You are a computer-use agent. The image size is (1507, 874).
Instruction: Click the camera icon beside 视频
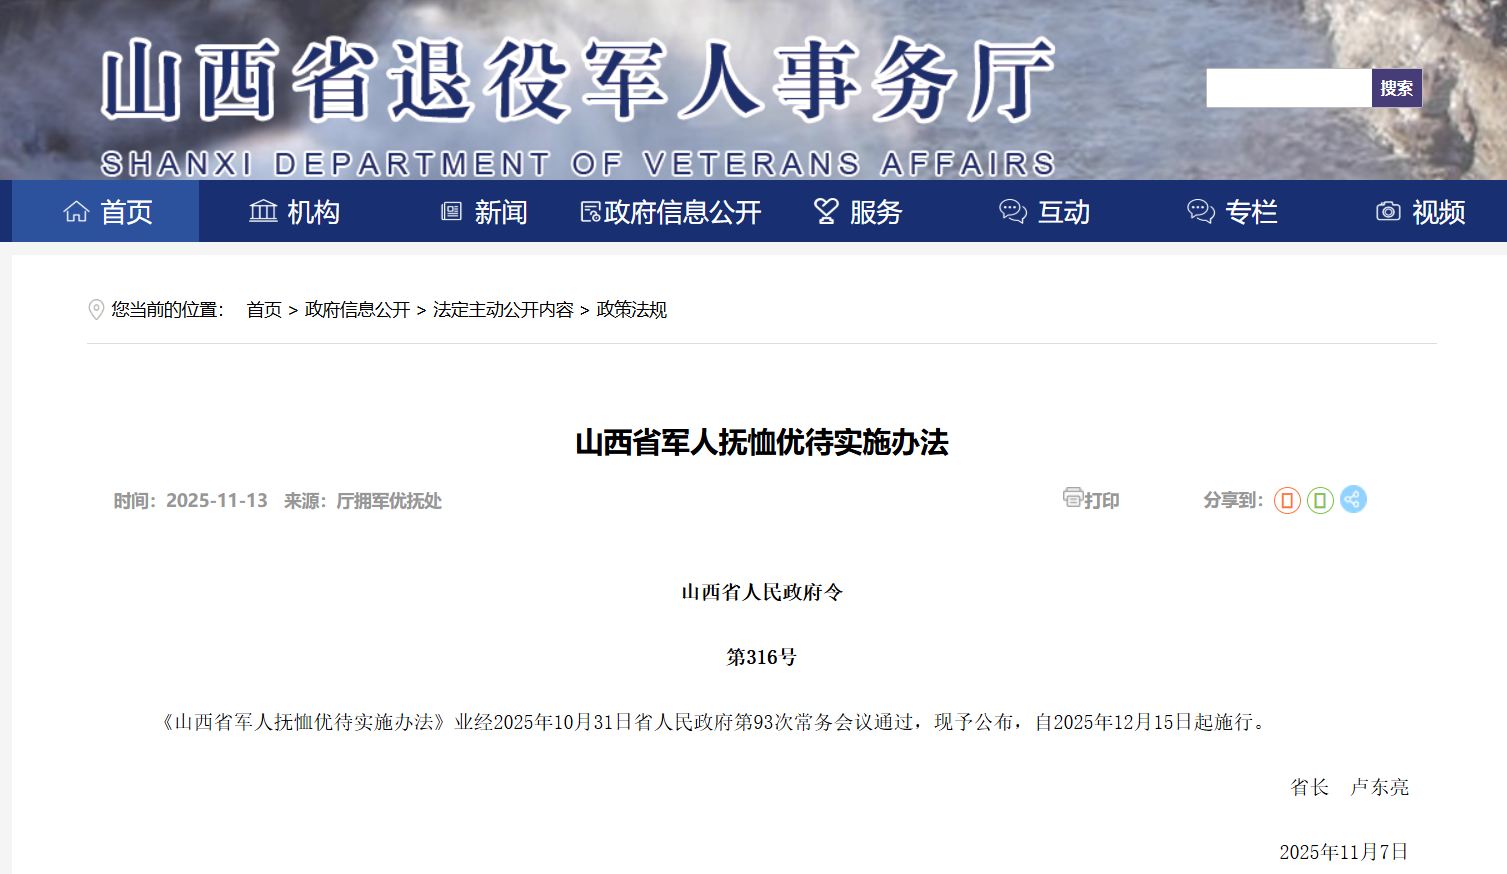point(1388,211)
